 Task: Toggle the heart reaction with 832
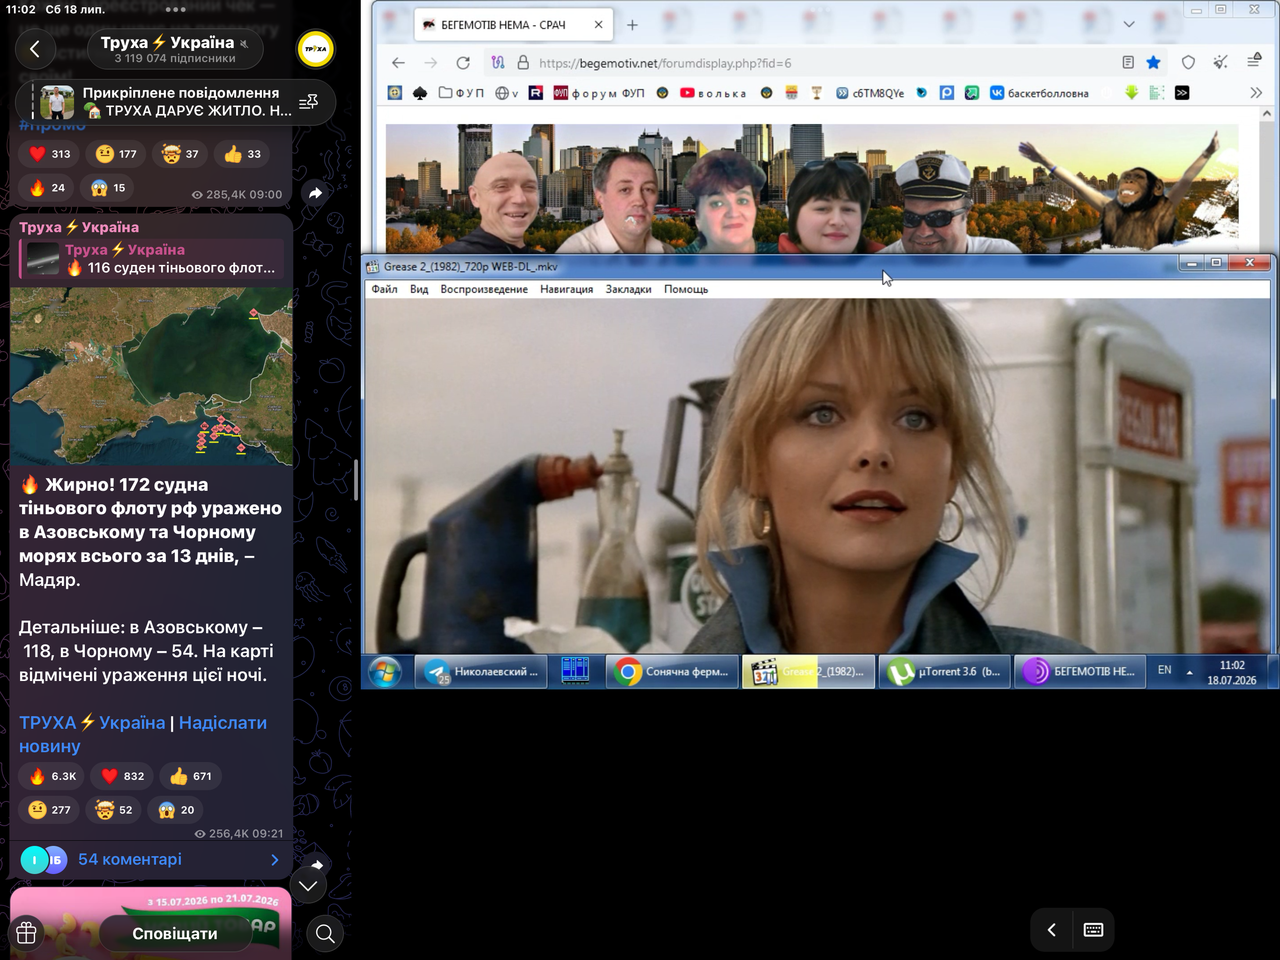point(122,776)
